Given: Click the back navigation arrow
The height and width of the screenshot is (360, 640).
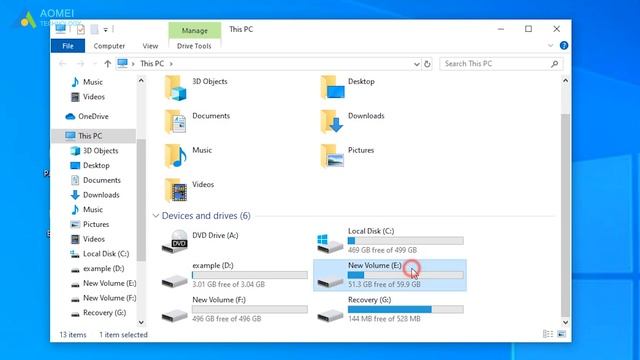Looking at the screenshot, I should click(x=62, y=64).
